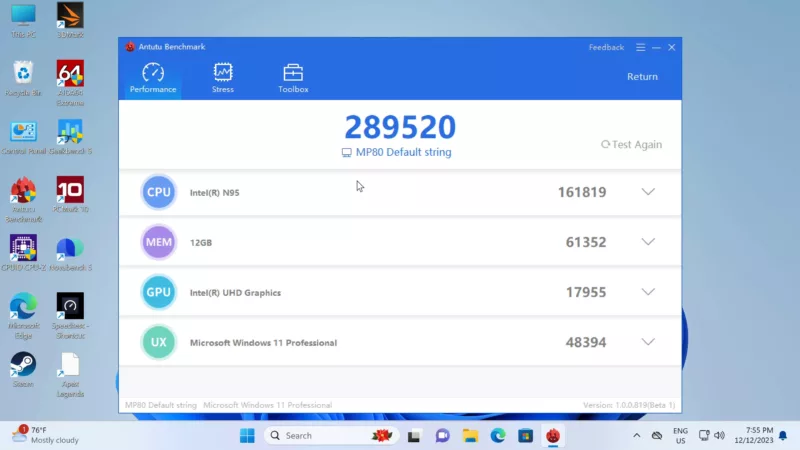Select the AIDA64 Extreme desktop shortcut
The height and width of the screenshot is (450, 800).
pos(70,83)
